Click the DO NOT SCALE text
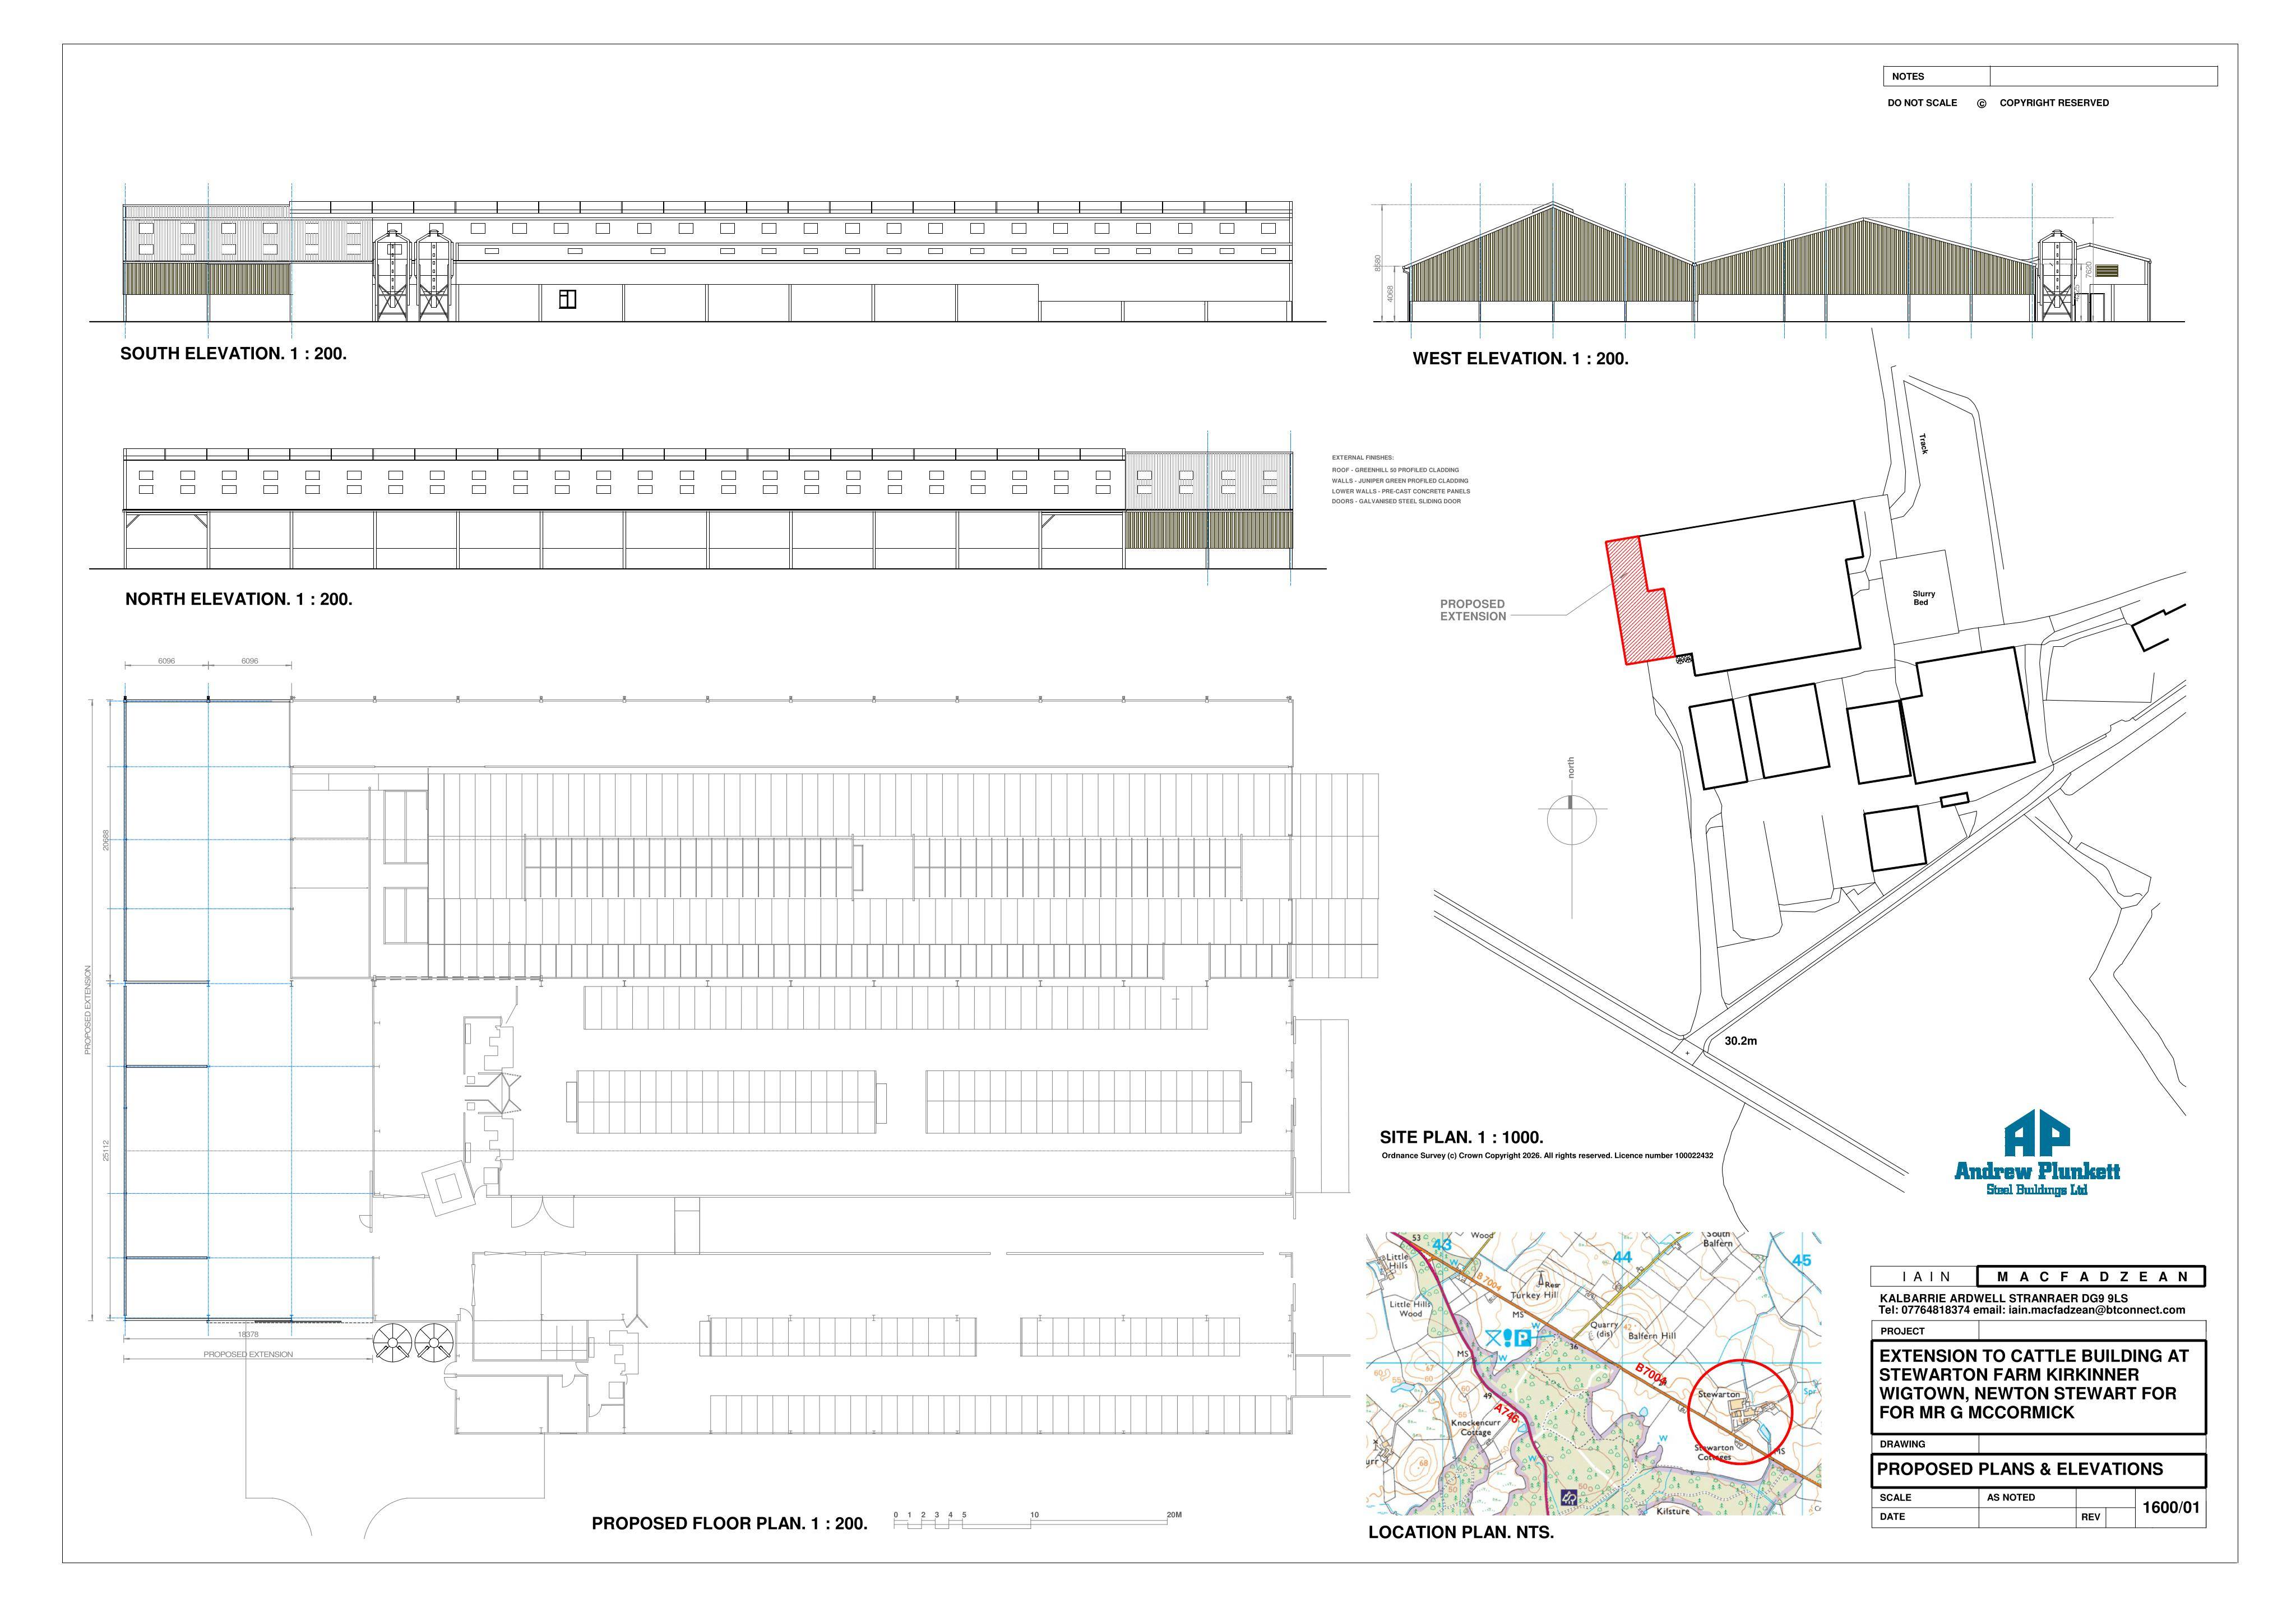Viewport: 2296px width, 1622px height. point(1922,103)
